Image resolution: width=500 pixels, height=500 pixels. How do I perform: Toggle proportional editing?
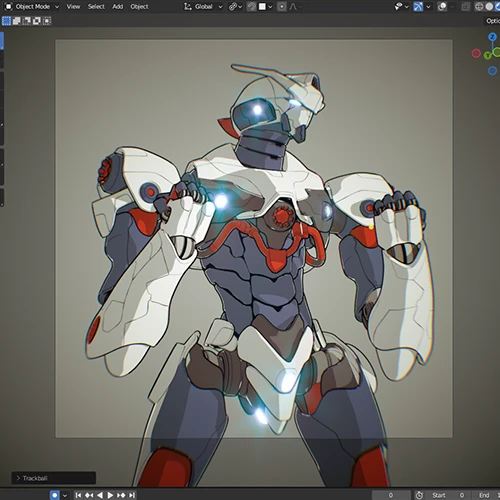click(x=282, y=6)
